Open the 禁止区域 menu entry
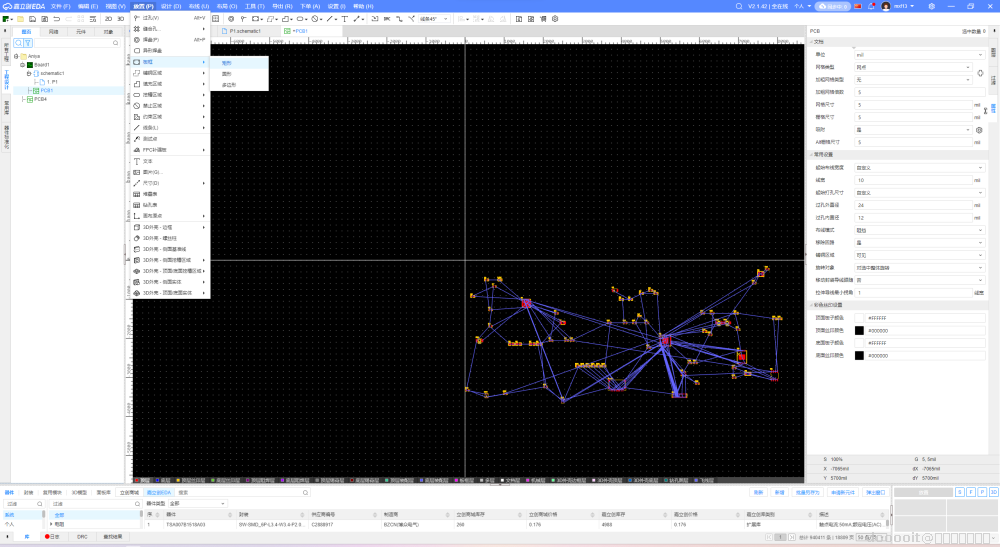The width and height of the screenshot is (1000, 547). [153, 105]
